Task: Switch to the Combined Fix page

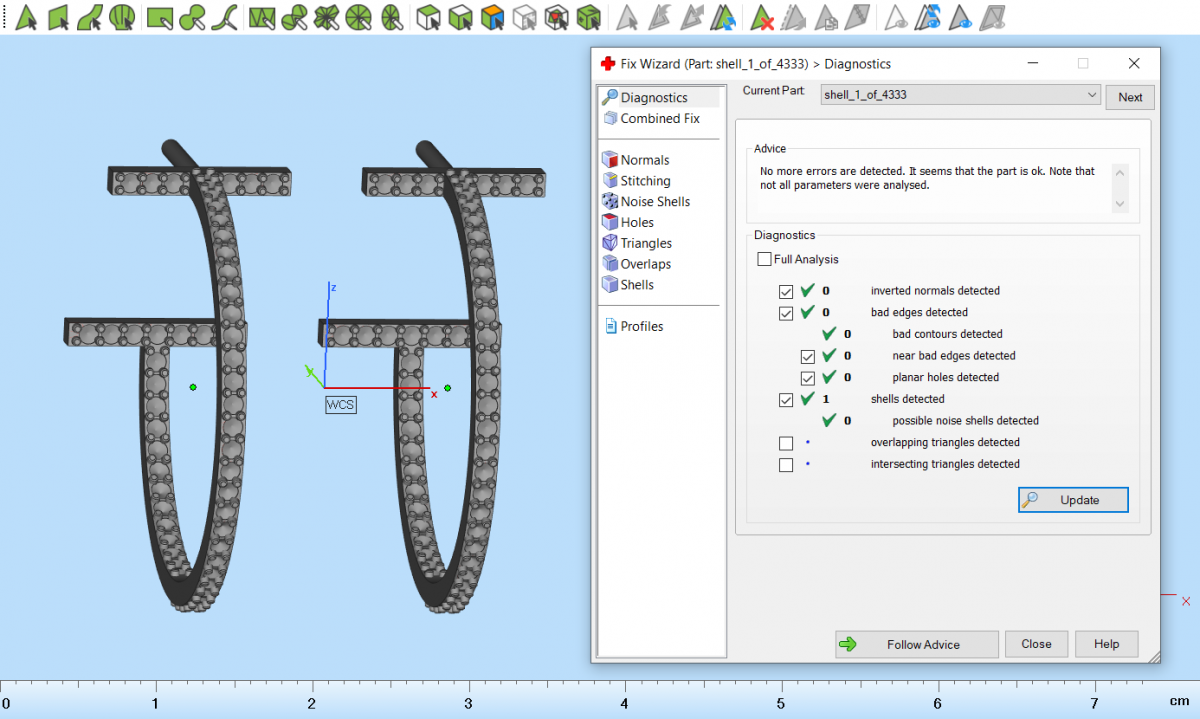Action: click(659, 119)
